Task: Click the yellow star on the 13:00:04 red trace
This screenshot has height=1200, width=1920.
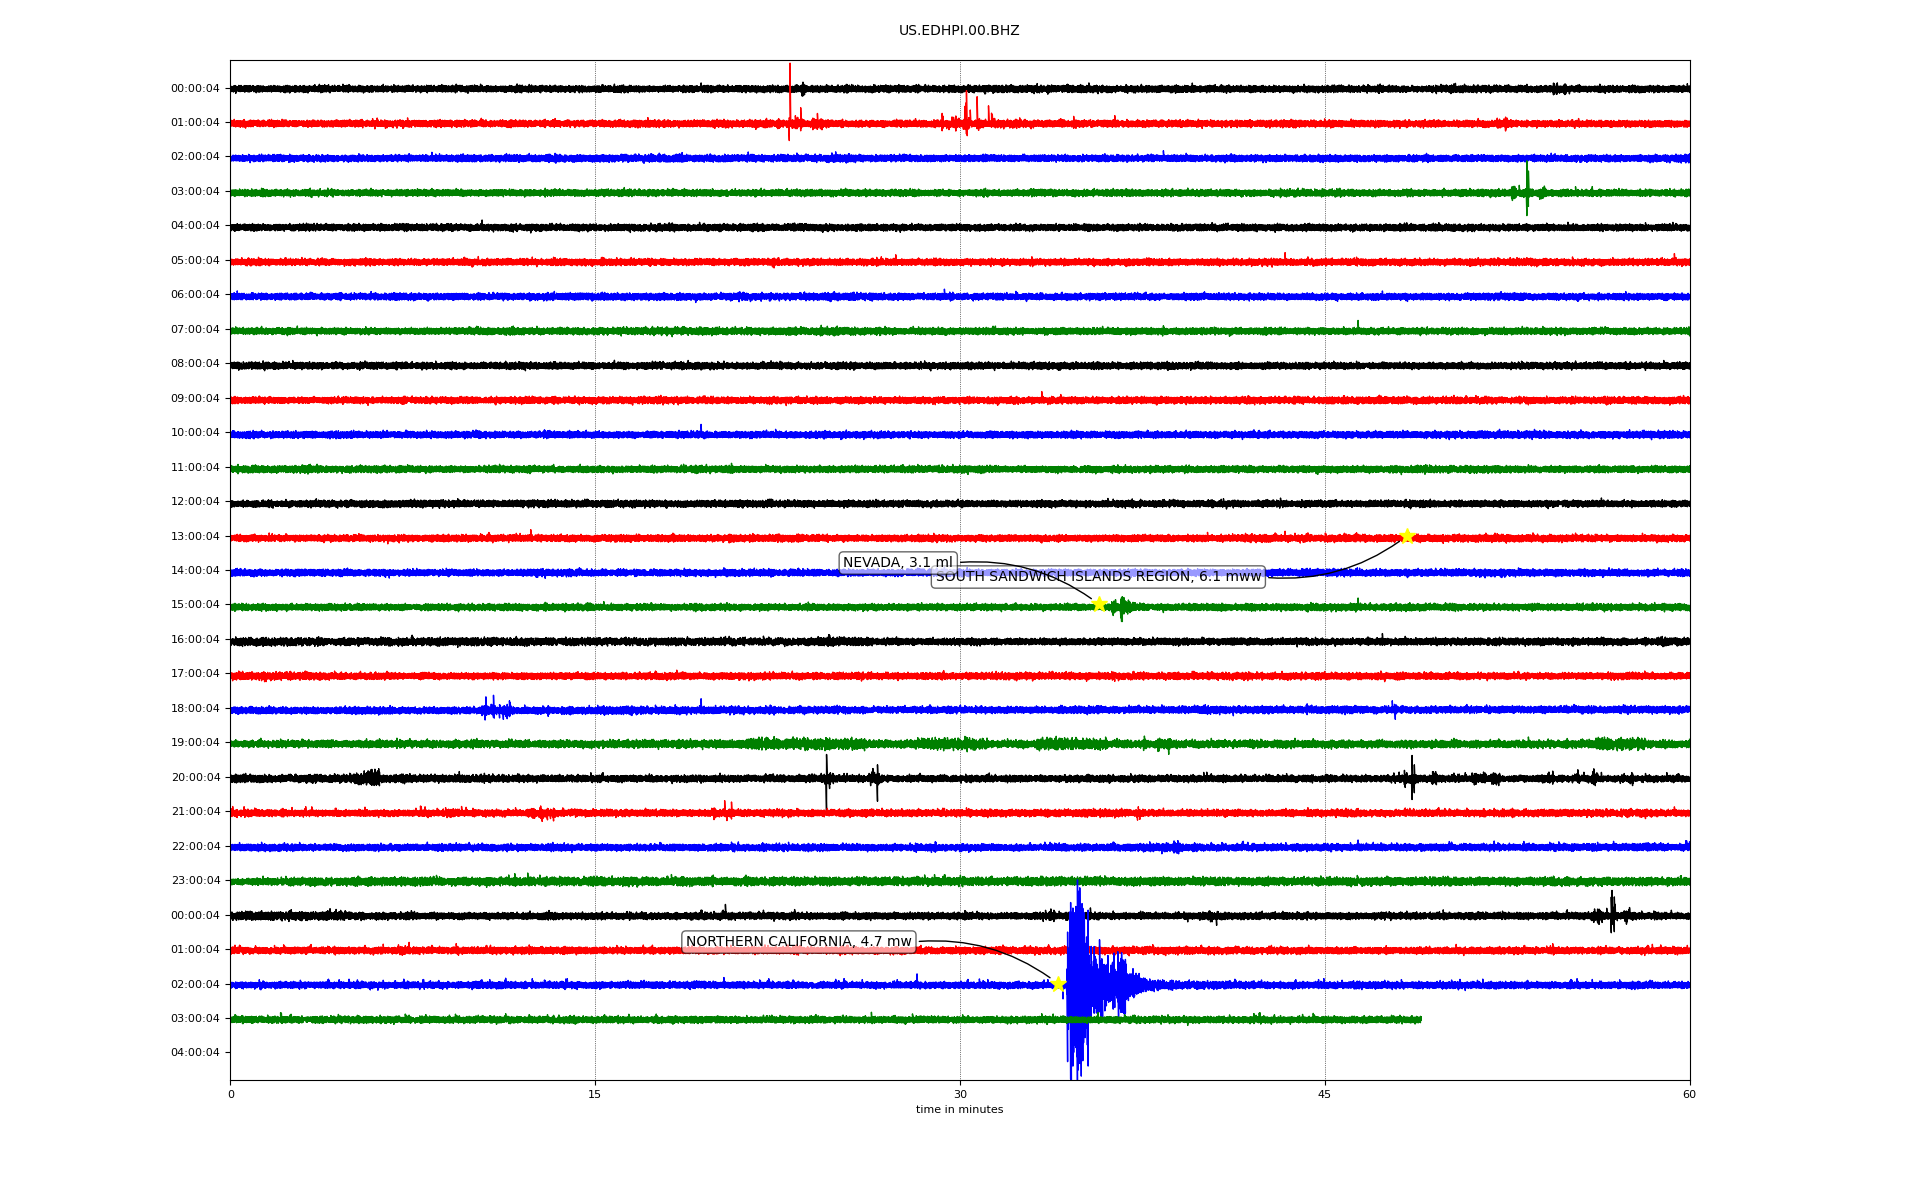Action: tap(1407, 536)
